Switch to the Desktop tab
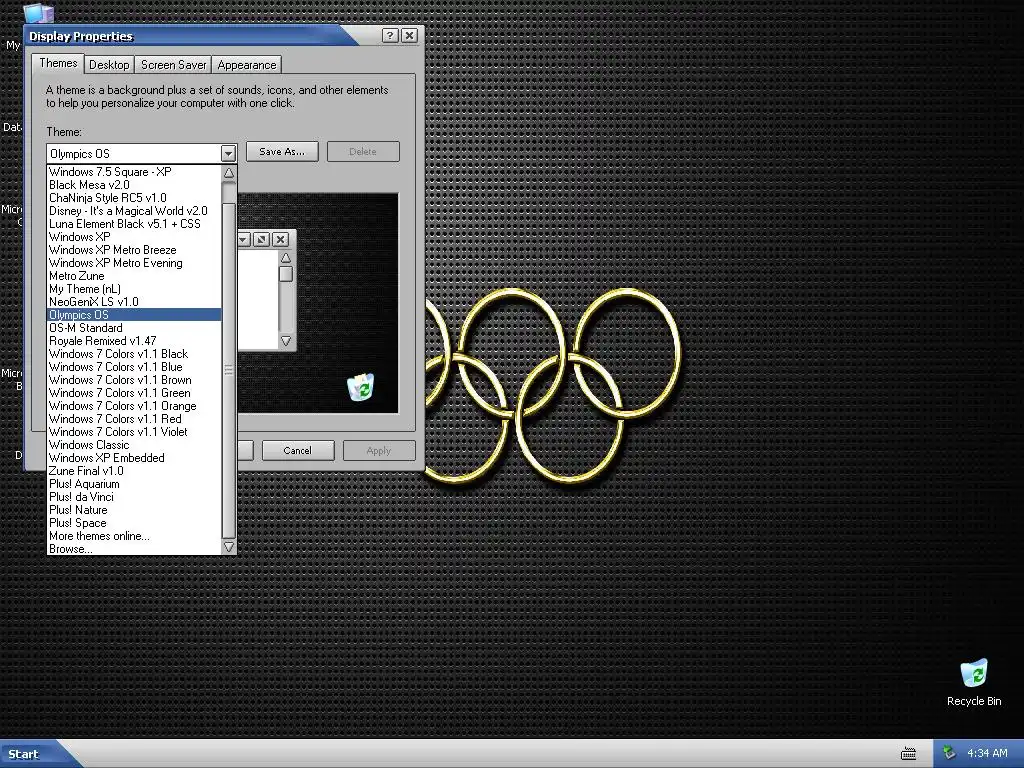Screen dimensions: 1024x768 pyautogui.click(x=109, y=65)
